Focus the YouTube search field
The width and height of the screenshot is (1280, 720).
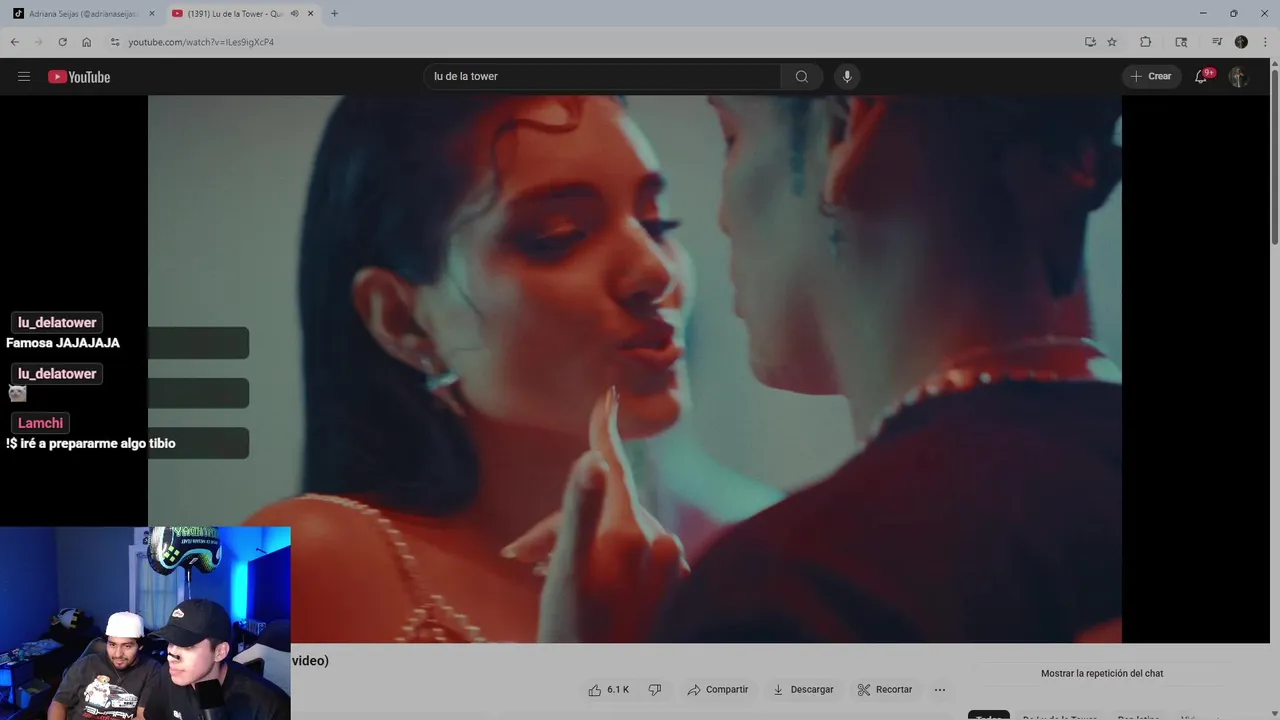pyautogui.click(x=603, y=77)
